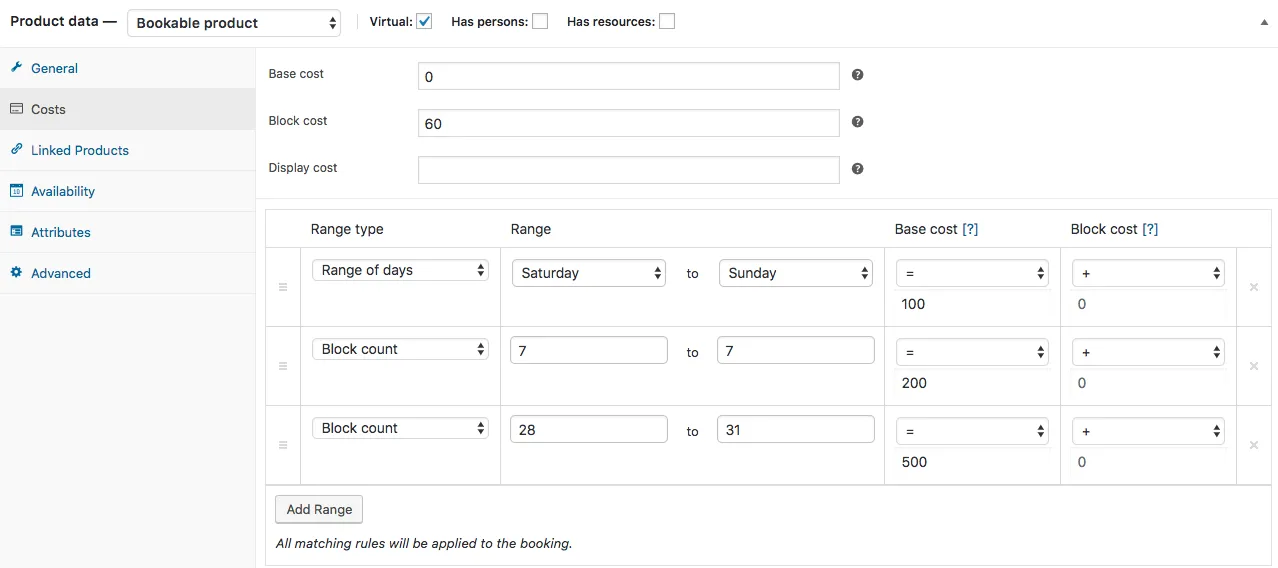Remove the Saturday to Sunday range row
This screenshot has width=1278, height=568.
pos(1253,287)
